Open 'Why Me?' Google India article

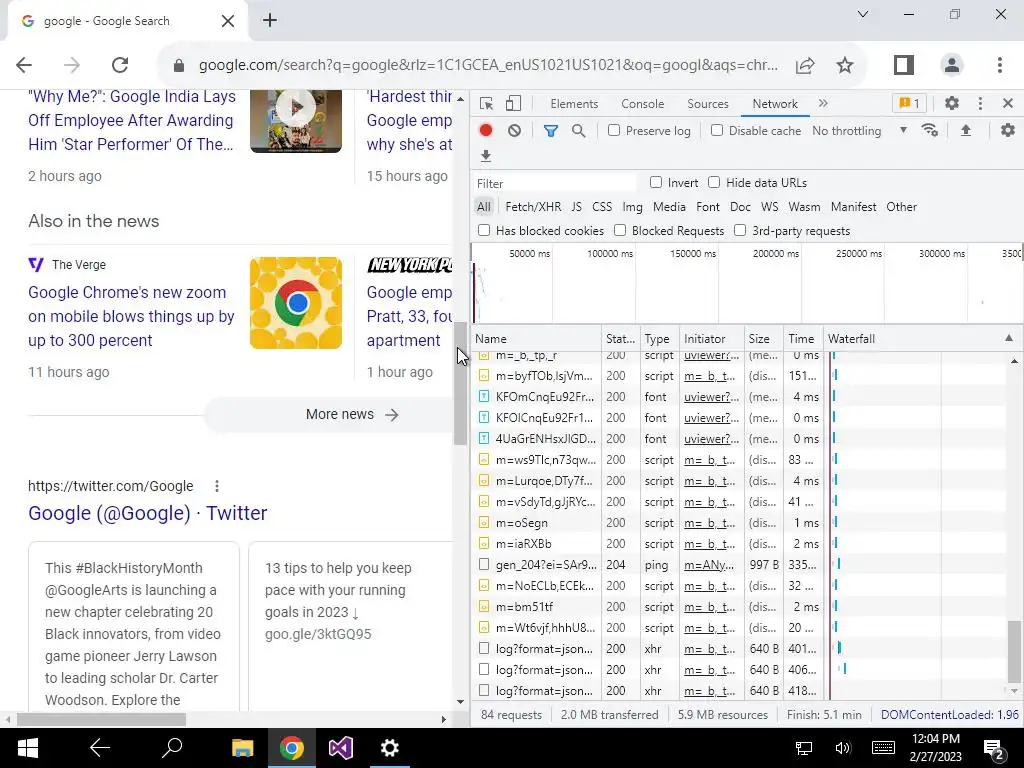pos(131,121)
